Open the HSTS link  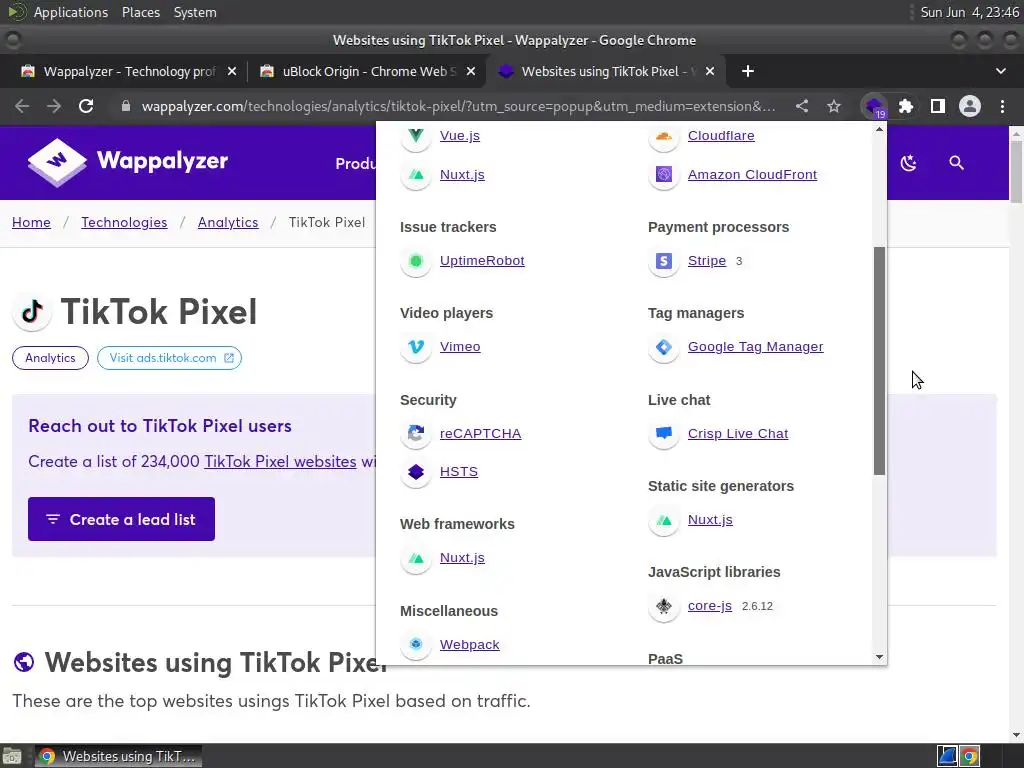click(458, 472)
